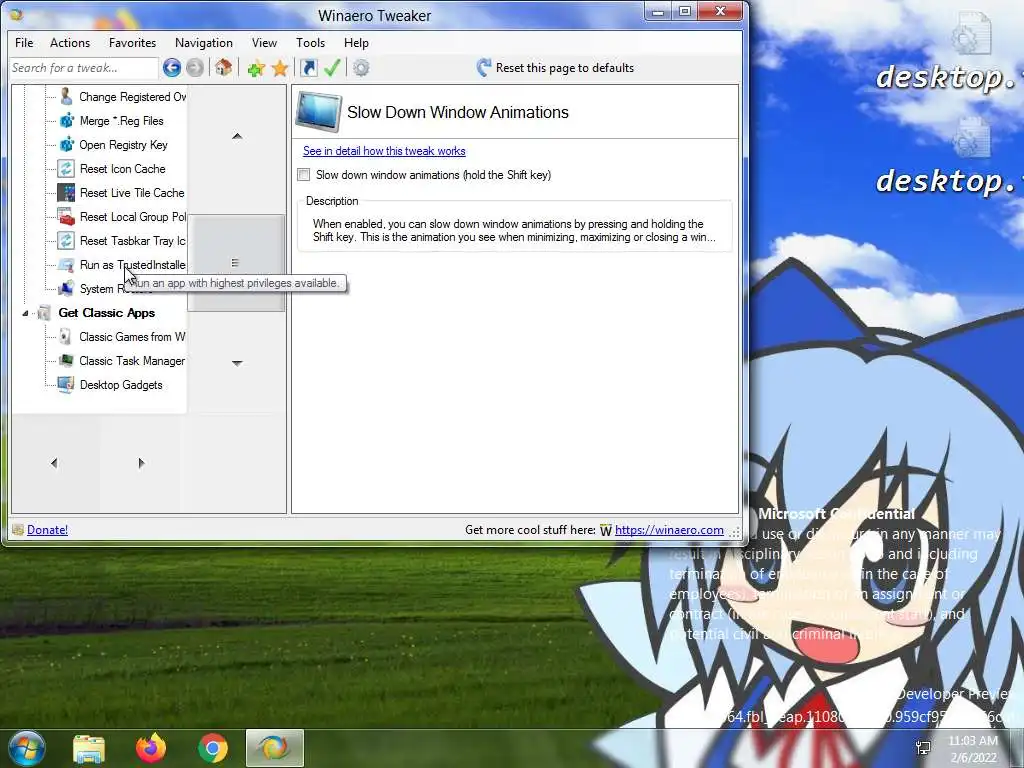Open the View menu
The width and height of the screenshot is (1024, 768).
click(x=264, y=42)
